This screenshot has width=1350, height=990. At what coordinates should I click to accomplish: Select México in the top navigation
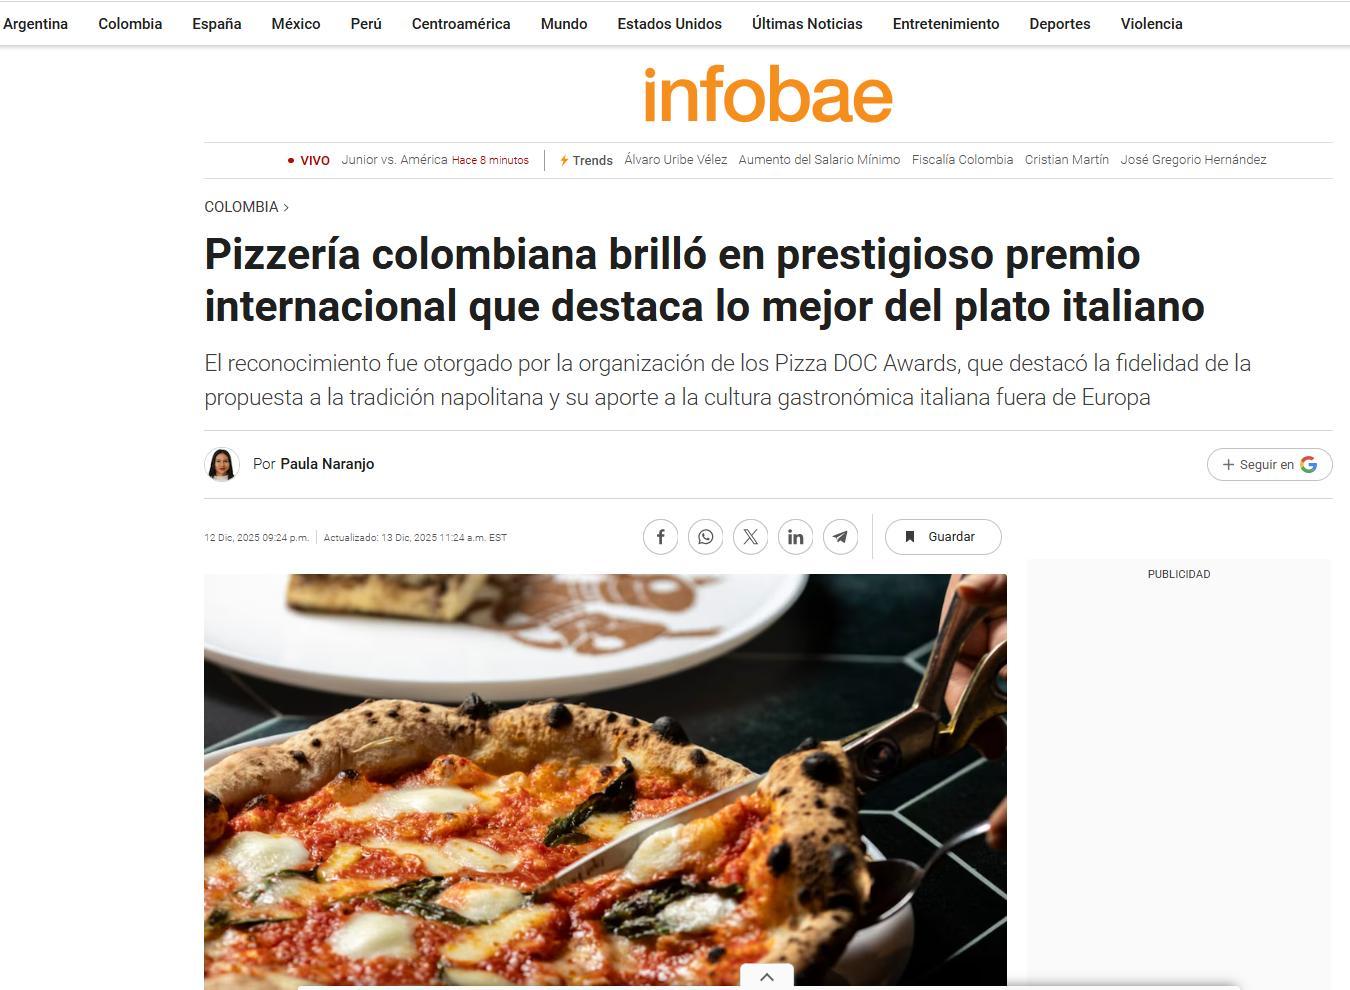coord(296,24)
